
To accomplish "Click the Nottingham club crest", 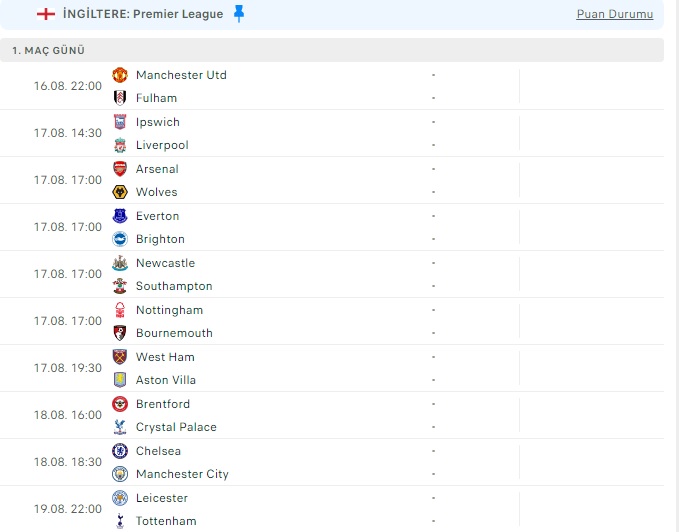I will point(120,310).
